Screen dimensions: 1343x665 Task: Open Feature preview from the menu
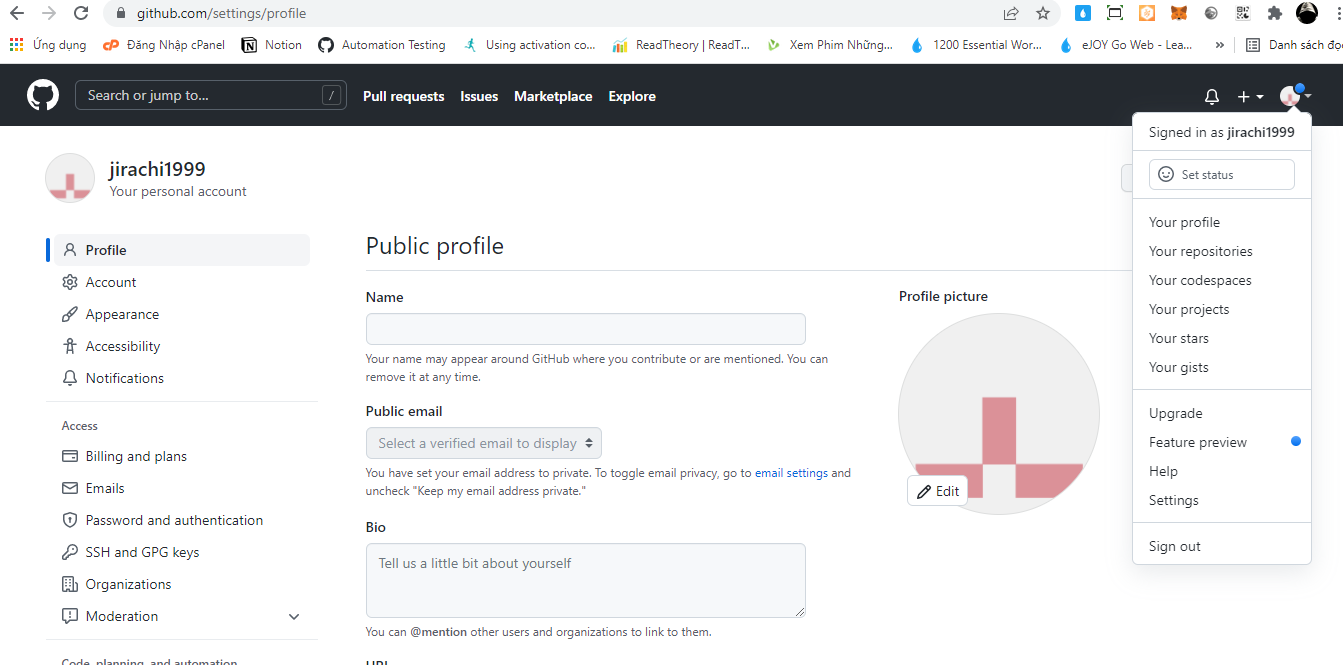coord(1198,442)
